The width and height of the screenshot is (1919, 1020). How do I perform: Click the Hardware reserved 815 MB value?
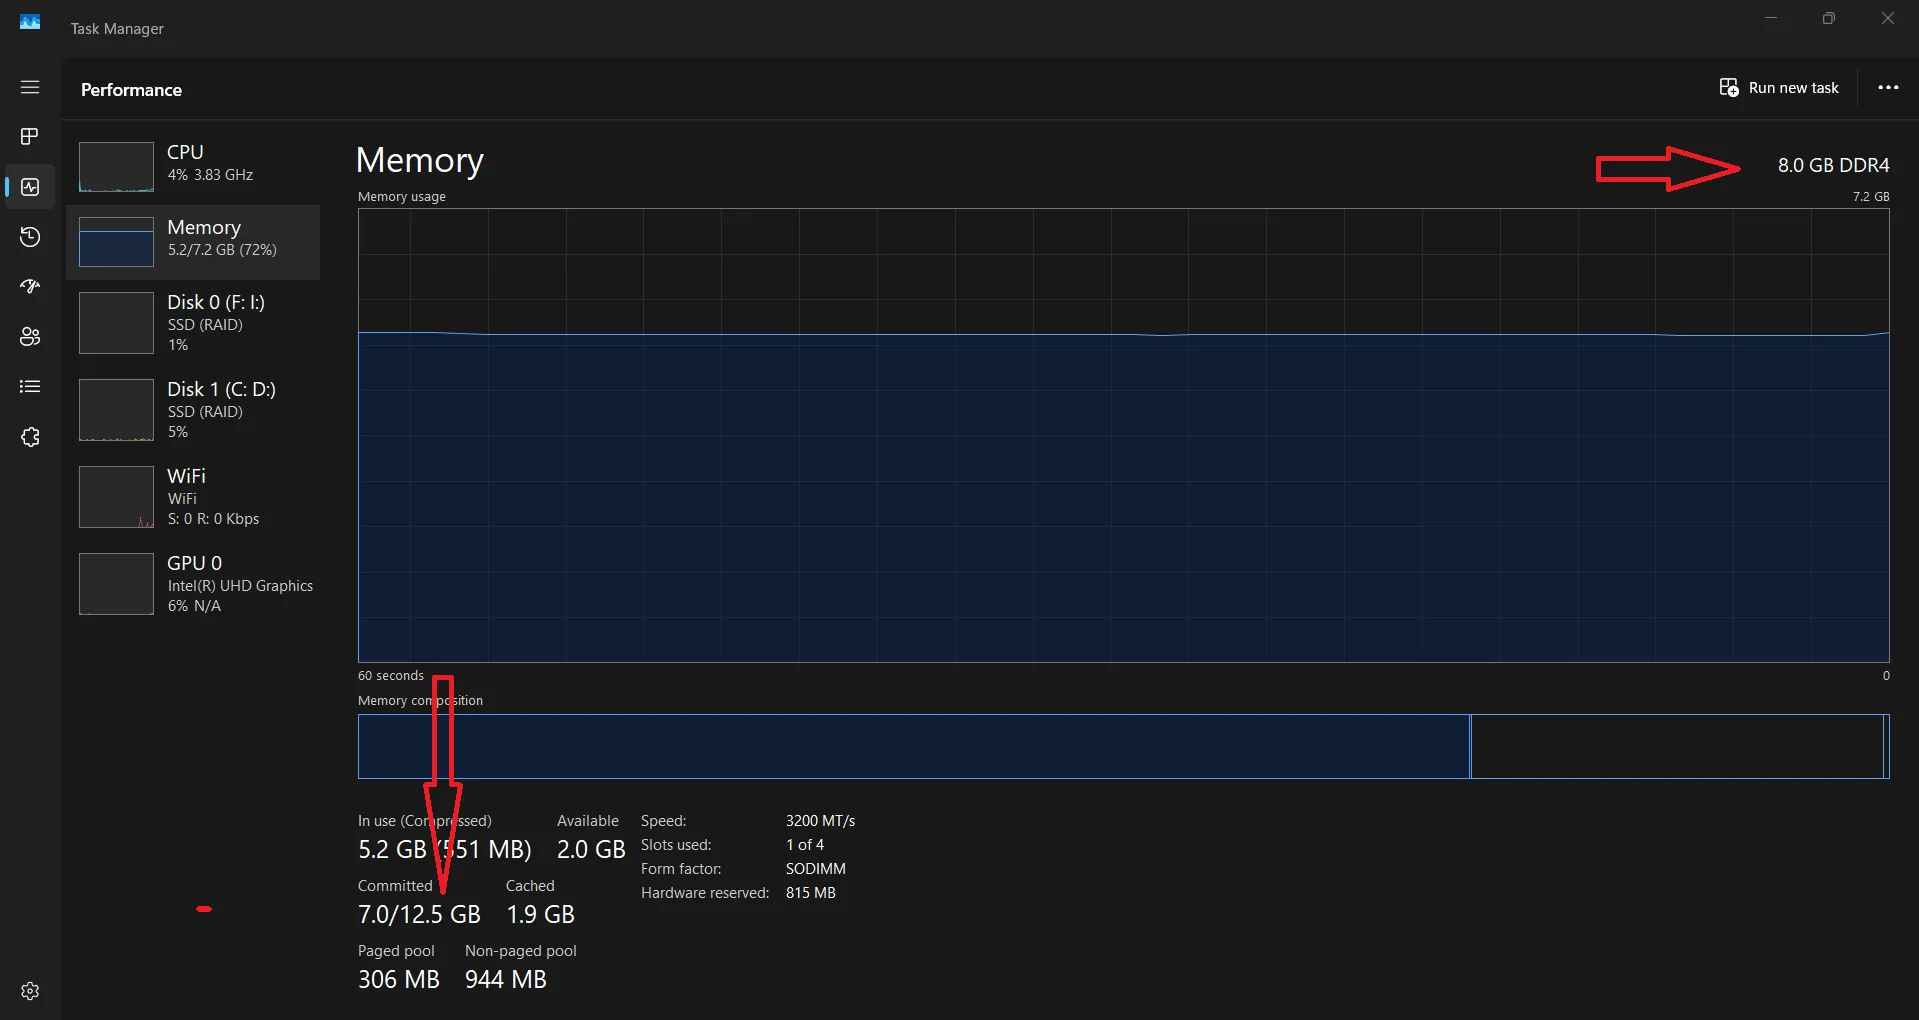tap(810, 893)
